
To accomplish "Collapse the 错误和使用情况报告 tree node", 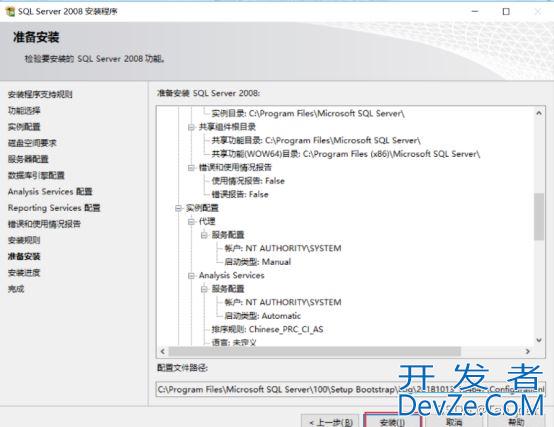I will tap(191, 167).
